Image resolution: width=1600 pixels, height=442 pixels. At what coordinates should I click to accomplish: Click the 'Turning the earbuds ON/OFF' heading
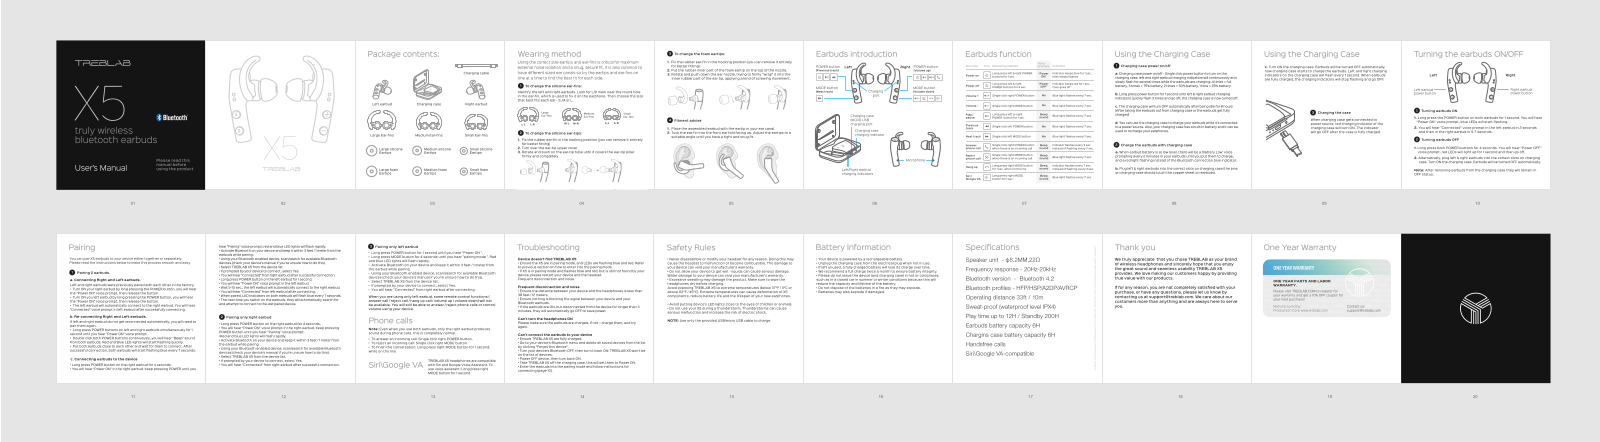(1468, 54)
